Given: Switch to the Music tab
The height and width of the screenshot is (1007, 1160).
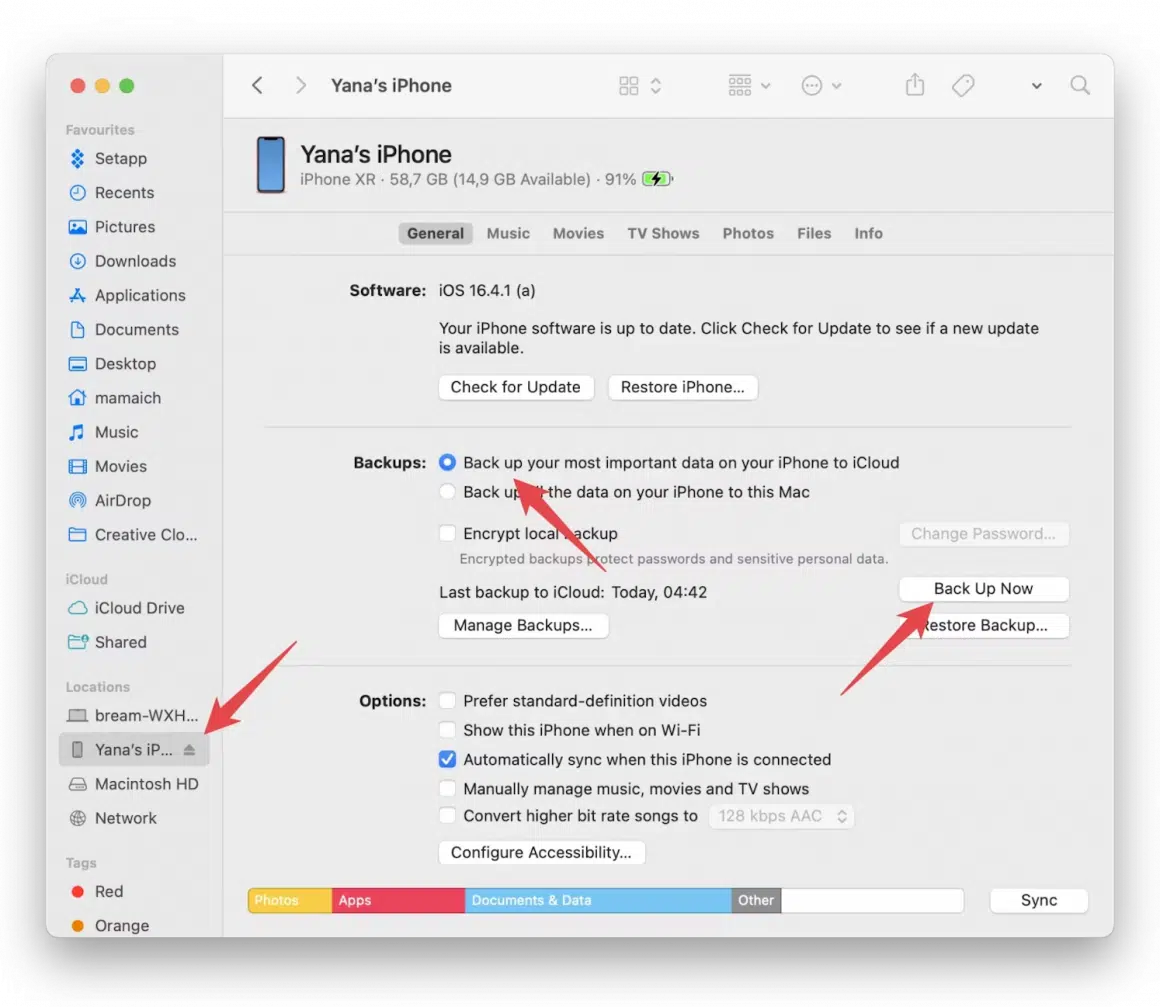Looking at the screenshot, I should 508,233.
